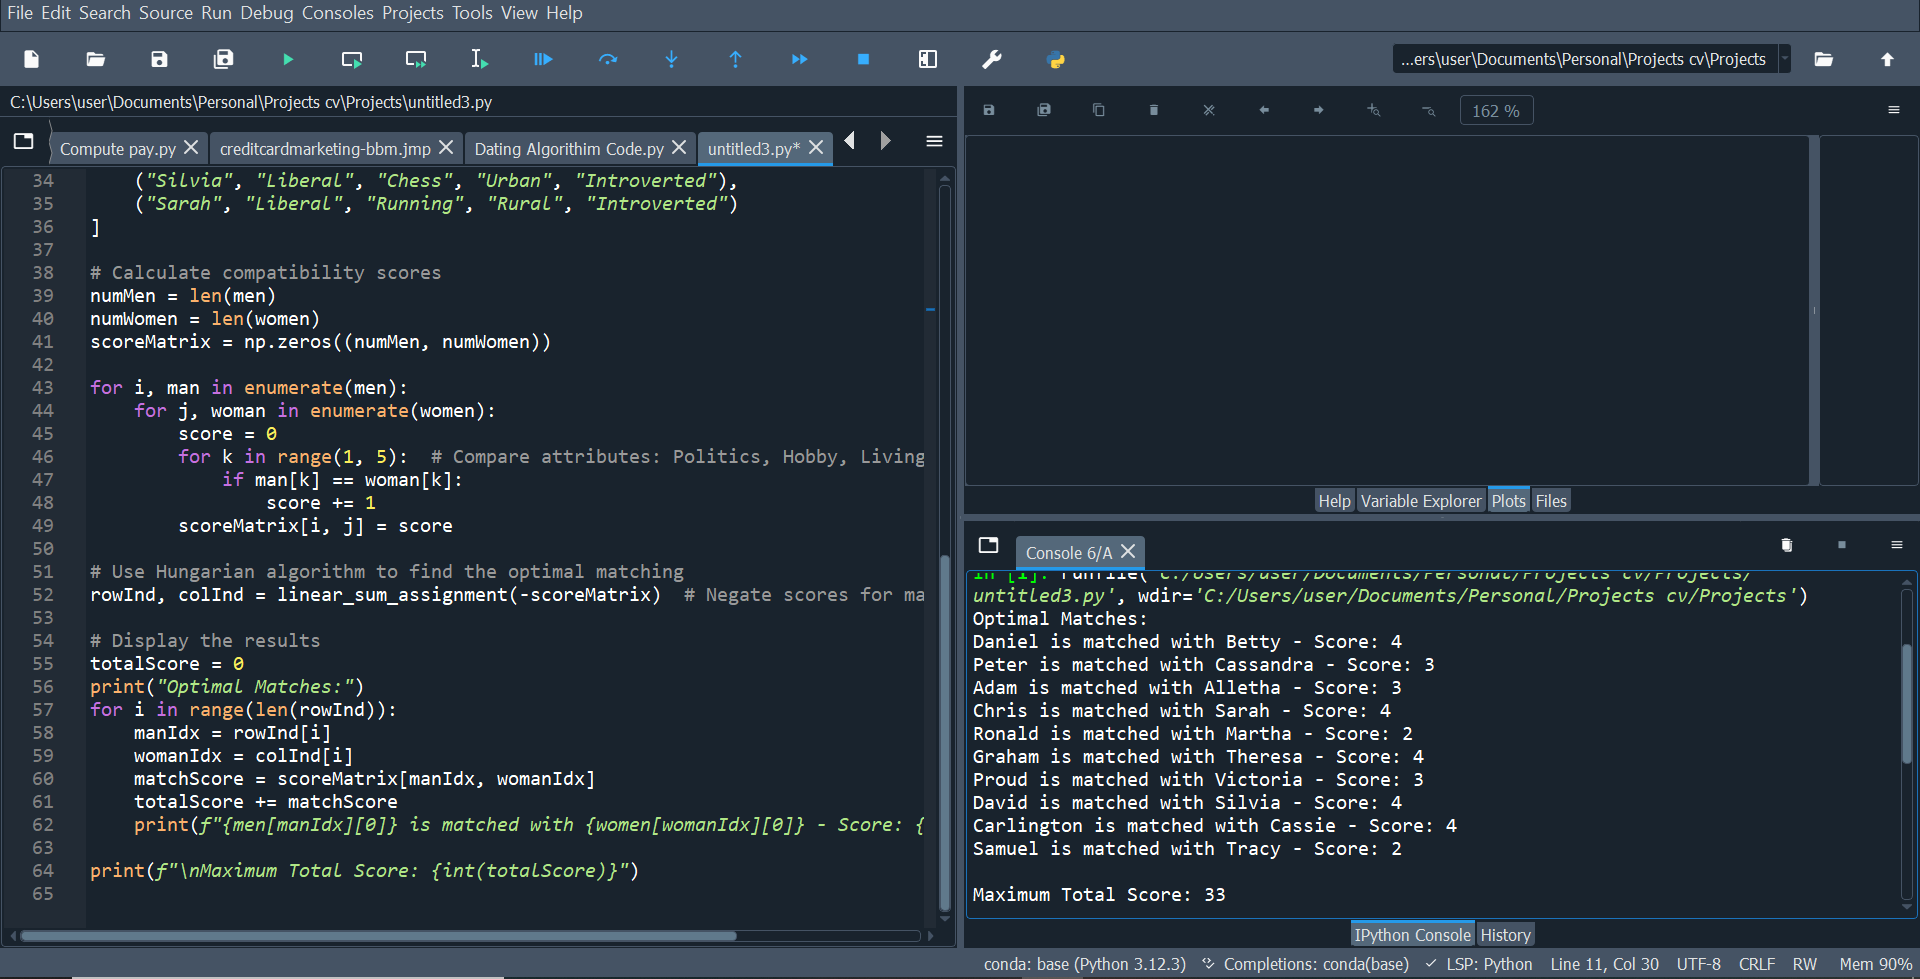Zoom in on plot icon

coord(1374,110)
